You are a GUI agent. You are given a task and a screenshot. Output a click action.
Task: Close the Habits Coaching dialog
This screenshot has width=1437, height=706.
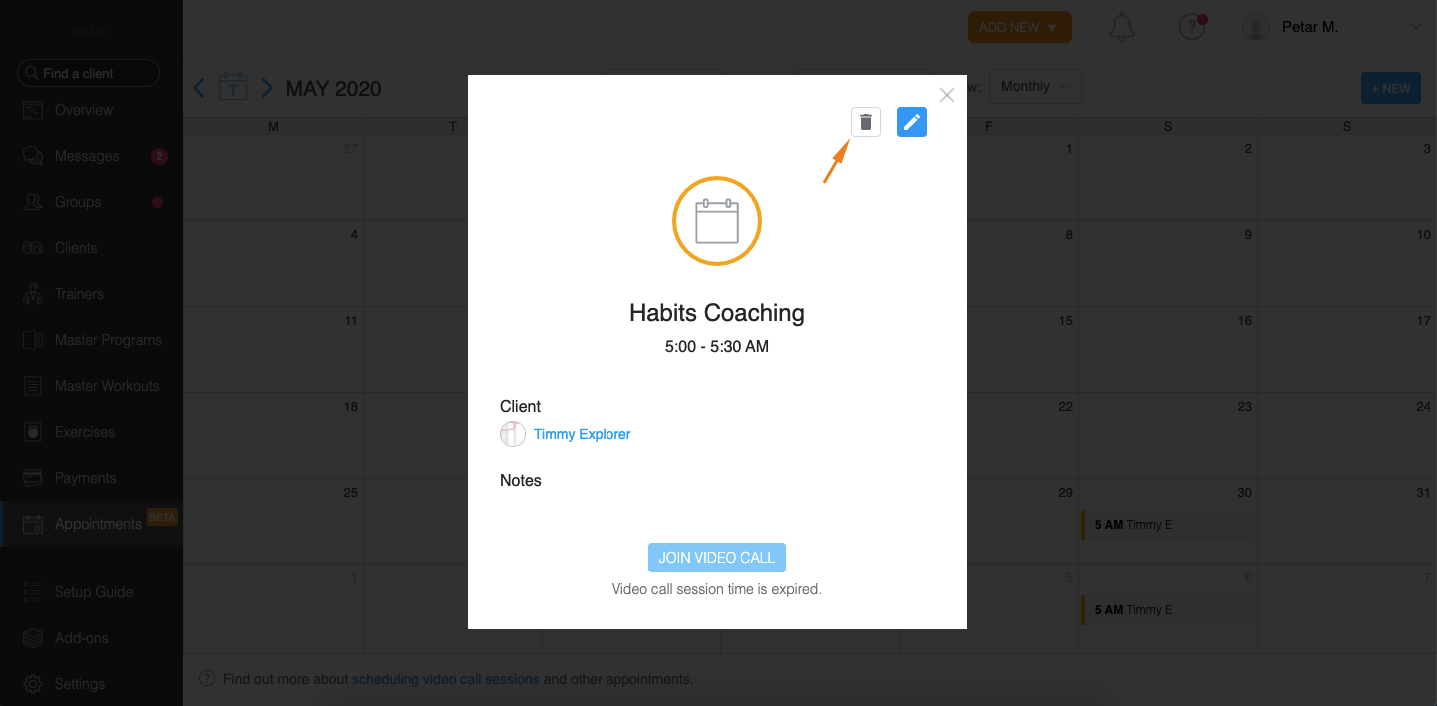tap(947, 95)
